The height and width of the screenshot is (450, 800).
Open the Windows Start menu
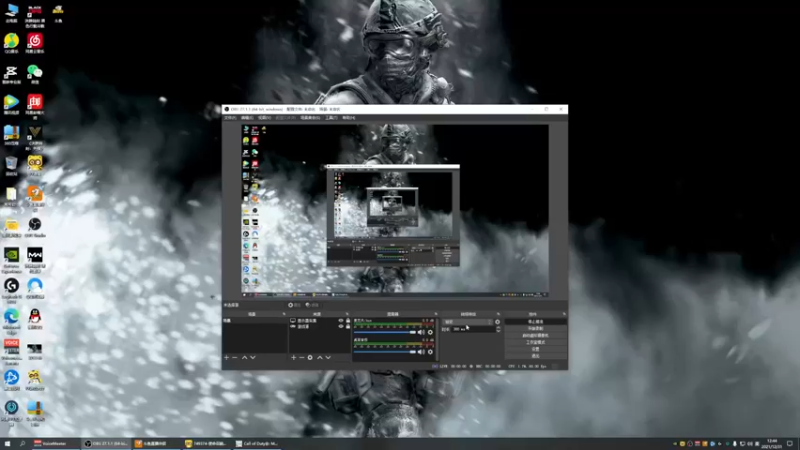8,443
